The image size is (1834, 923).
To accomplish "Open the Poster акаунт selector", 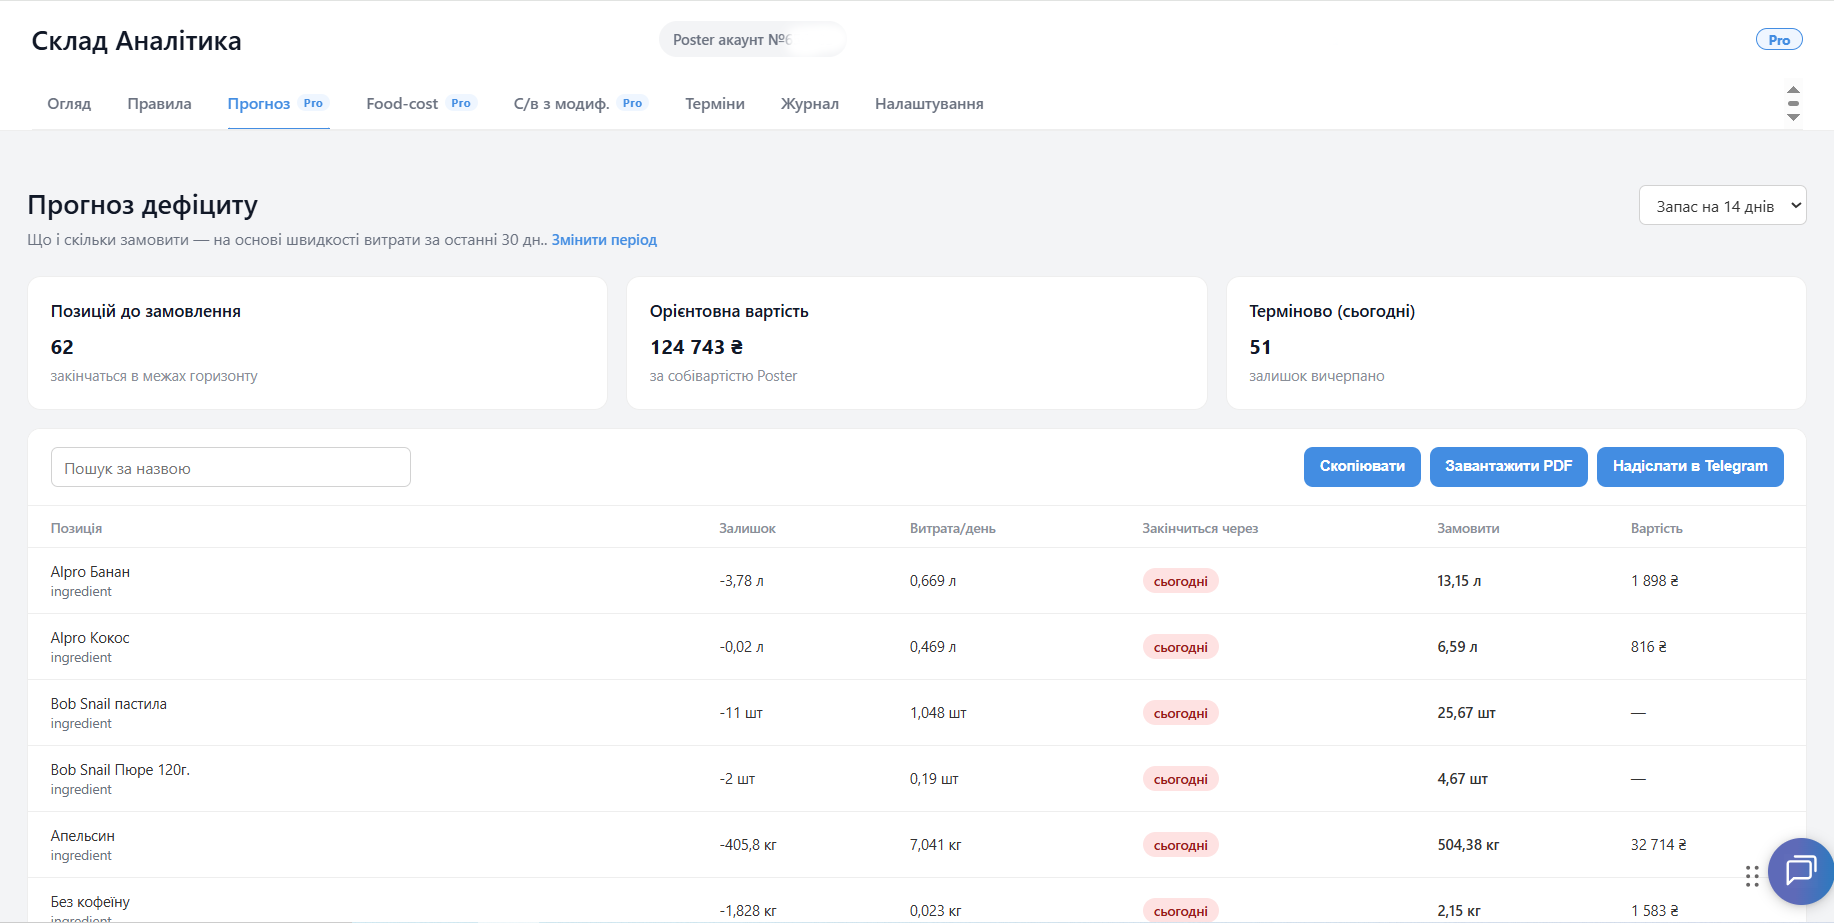I will point(752,40).
